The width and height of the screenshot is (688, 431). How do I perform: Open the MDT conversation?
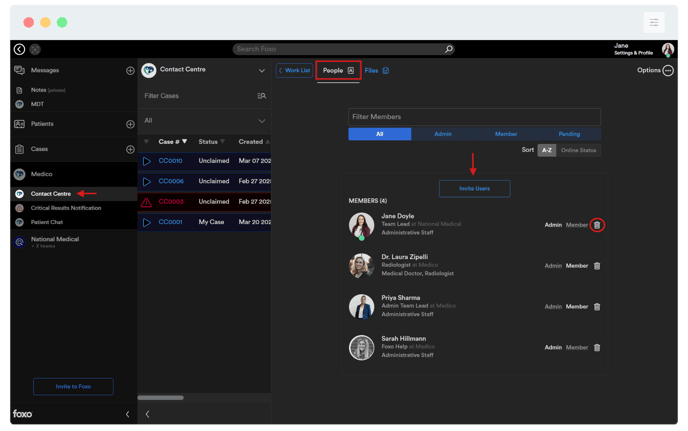click(37, 104)
